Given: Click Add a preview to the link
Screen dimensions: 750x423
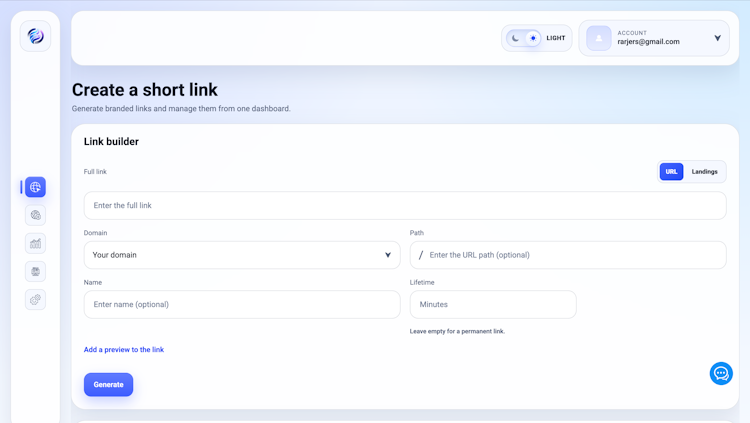Looking at the screenshot, I should pyautogui.click(x=124, y=350).
